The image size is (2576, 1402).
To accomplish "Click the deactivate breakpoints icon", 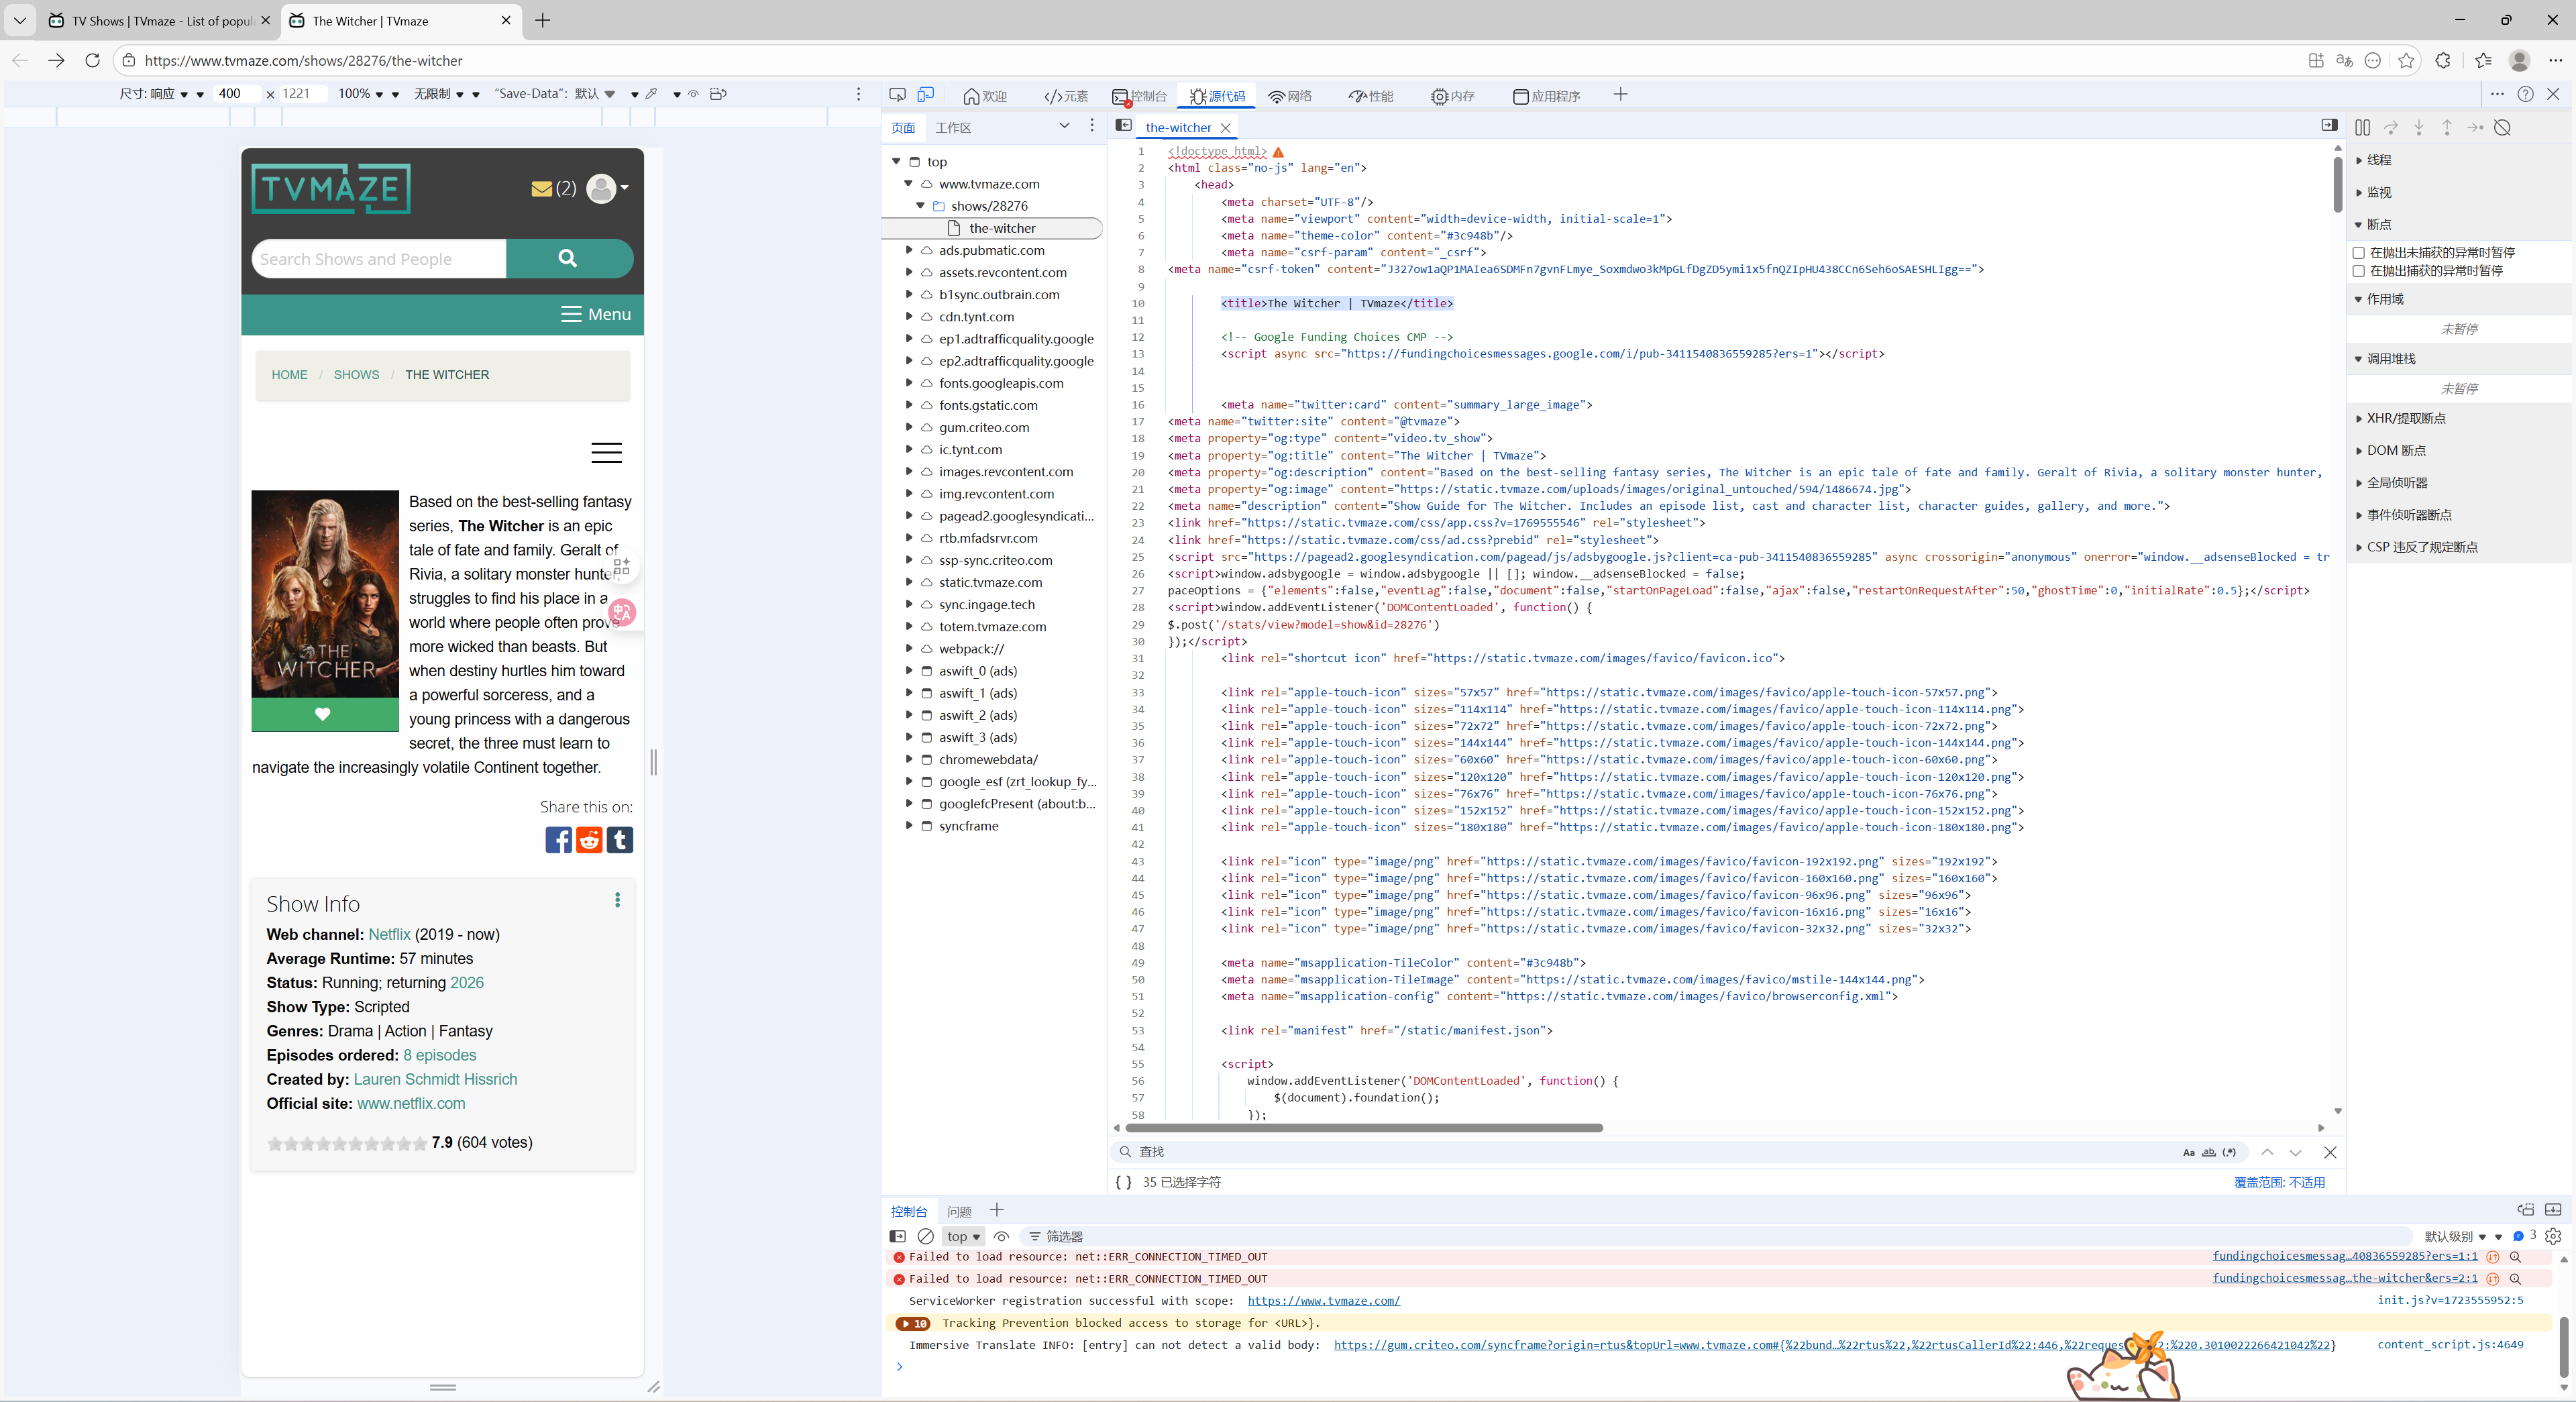I will (2502, 127).
